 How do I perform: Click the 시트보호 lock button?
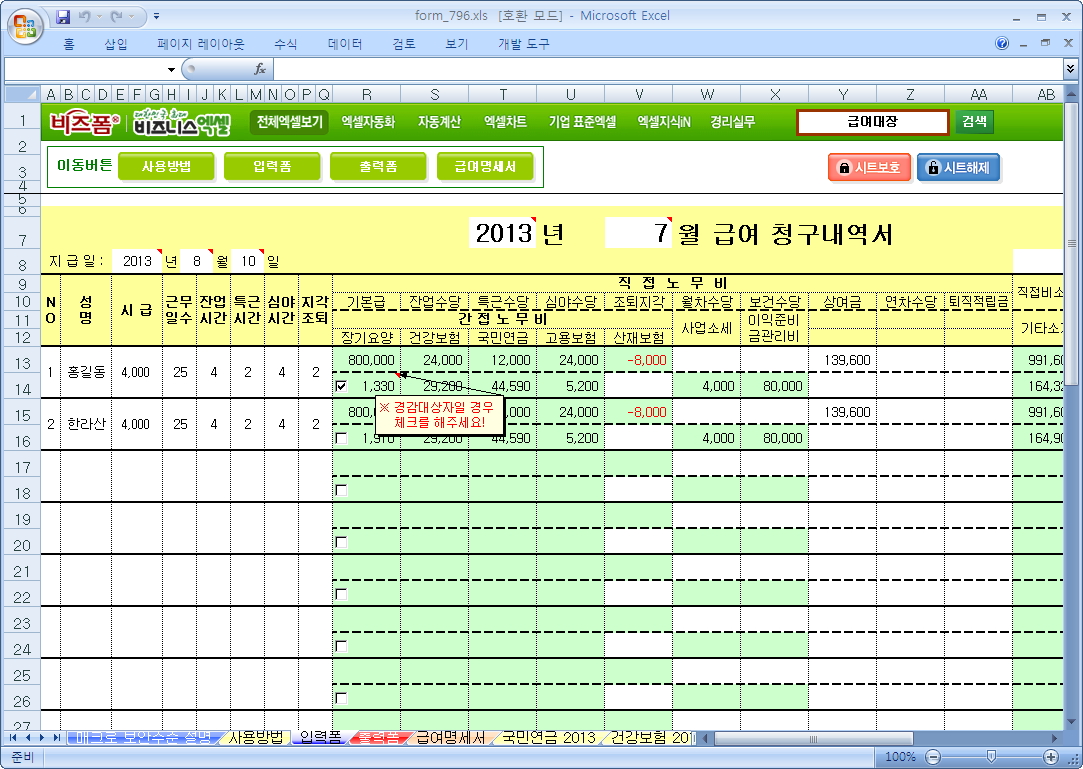(x=870, y=168)
